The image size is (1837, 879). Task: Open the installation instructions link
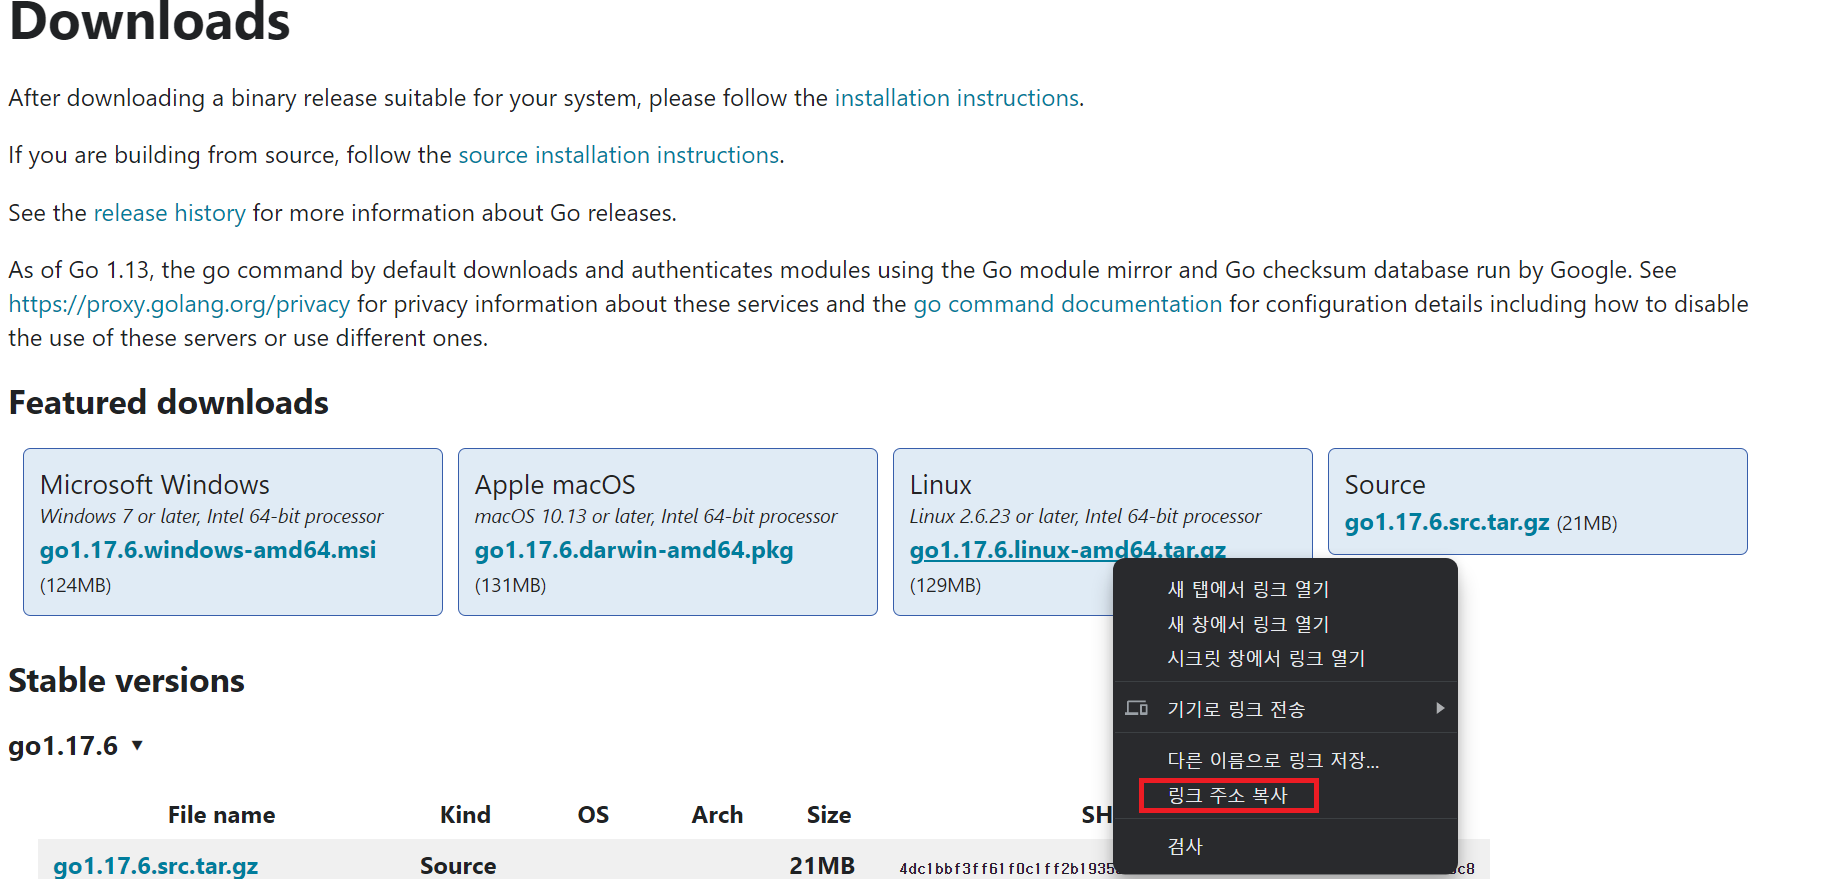click(956, 98)
